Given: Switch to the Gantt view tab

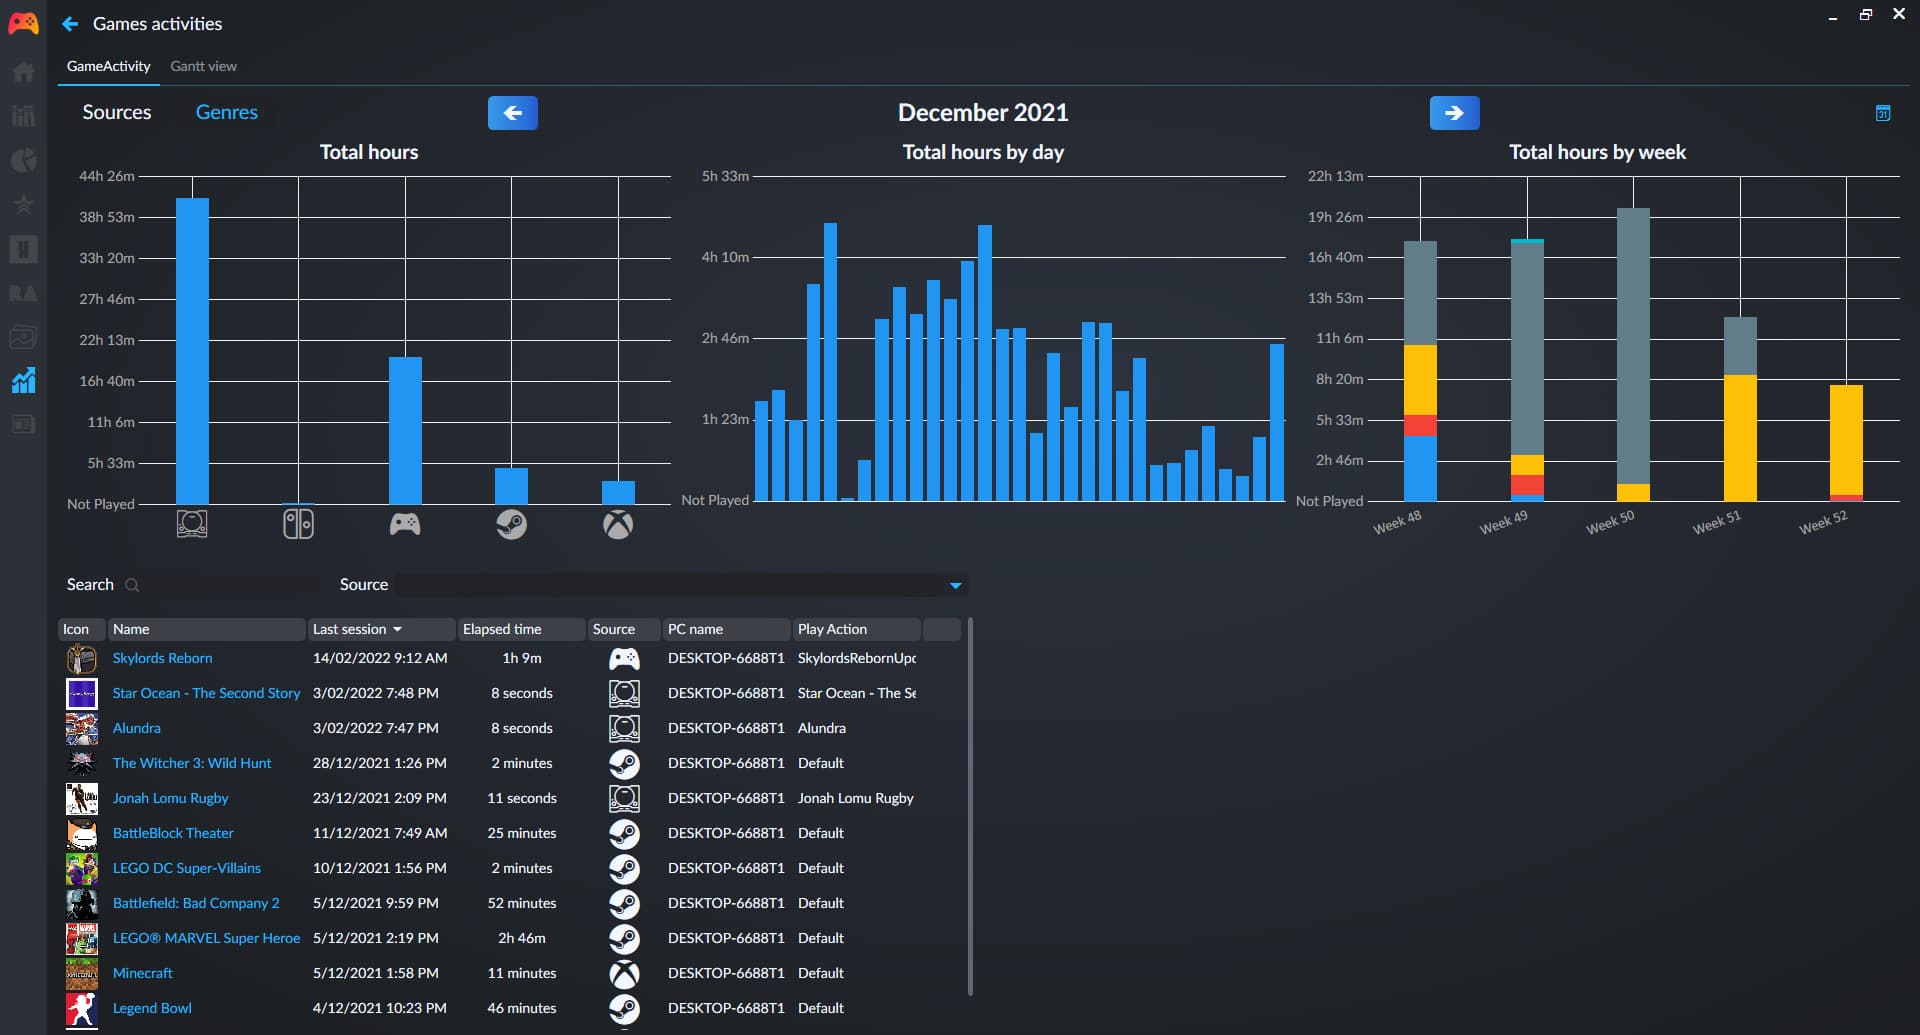Looking at the screenshot, I should coord(203,66).
